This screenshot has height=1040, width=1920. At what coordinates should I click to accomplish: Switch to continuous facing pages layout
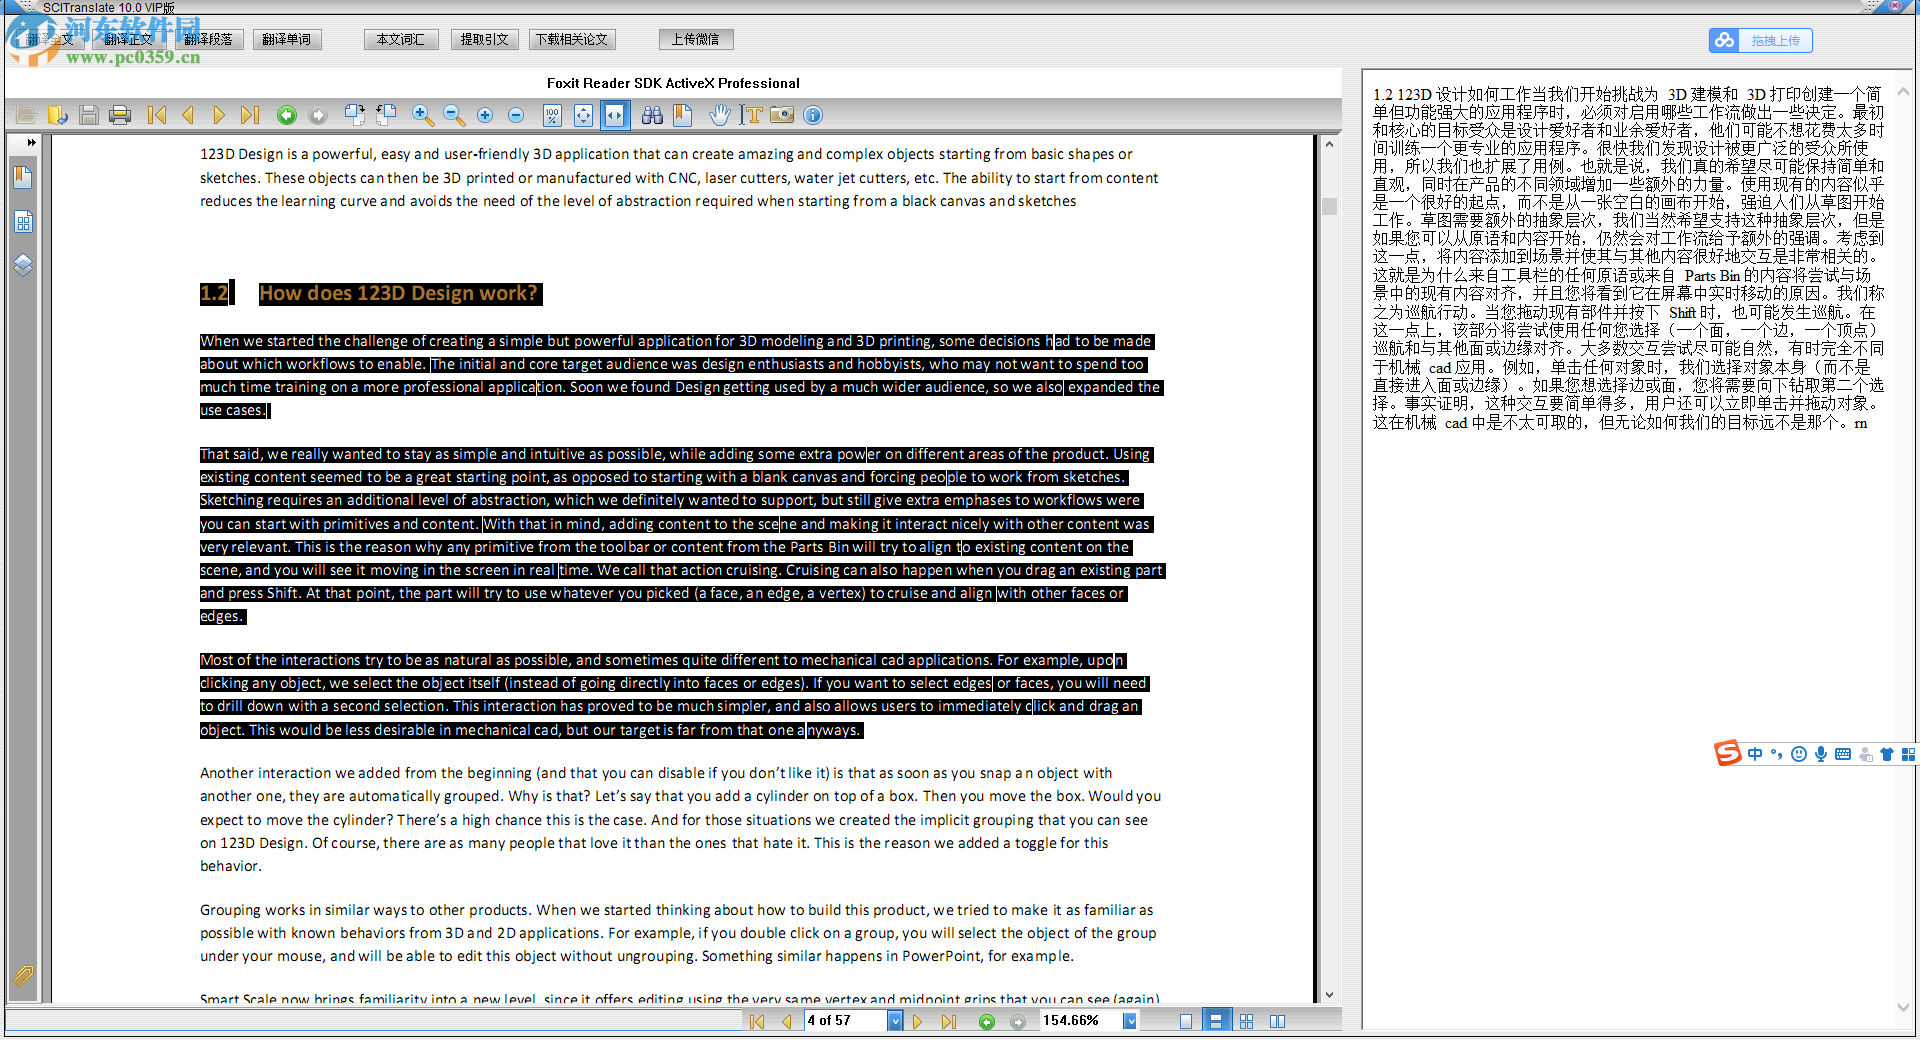(x=1247, y=1022)
